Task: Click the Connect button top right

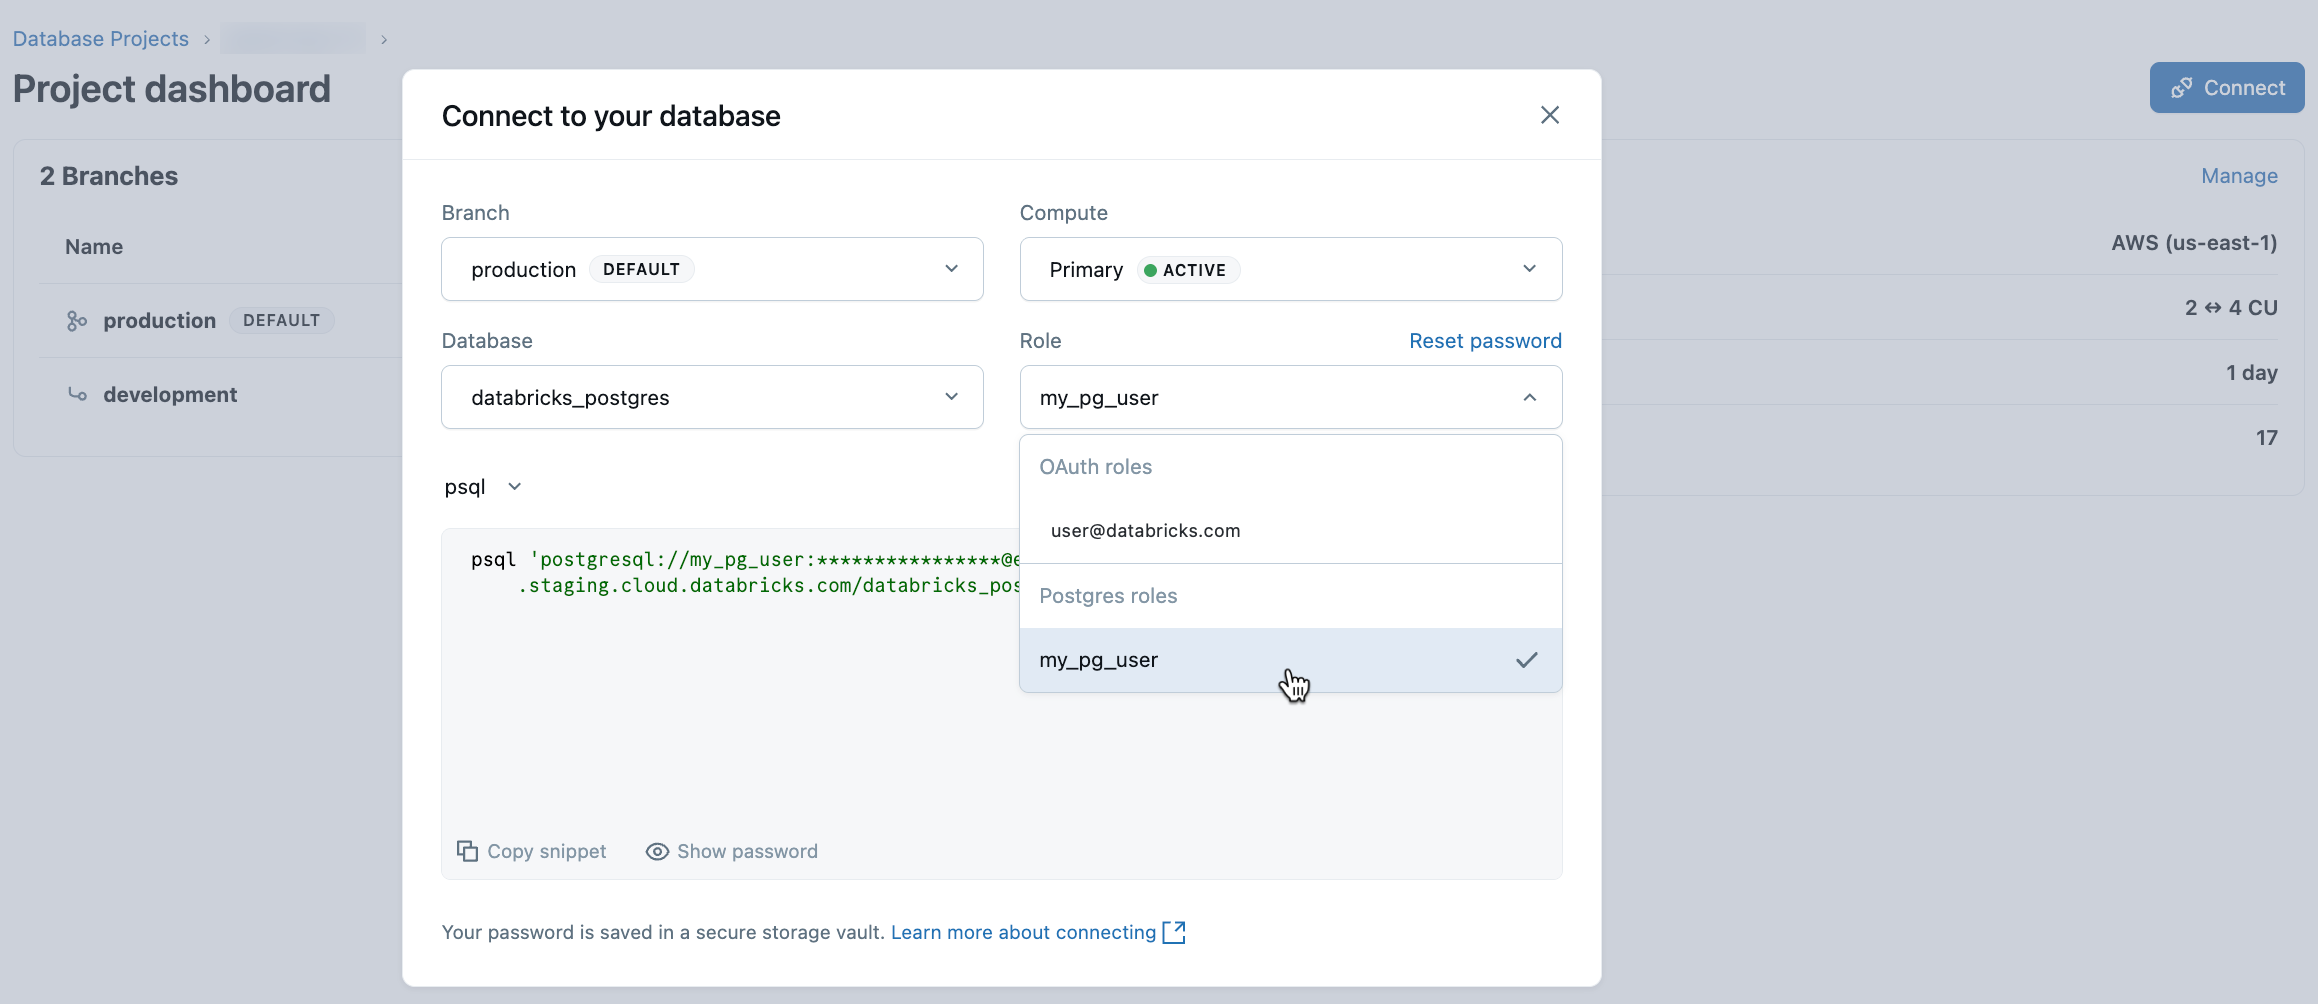Action: coord(2226,87)
